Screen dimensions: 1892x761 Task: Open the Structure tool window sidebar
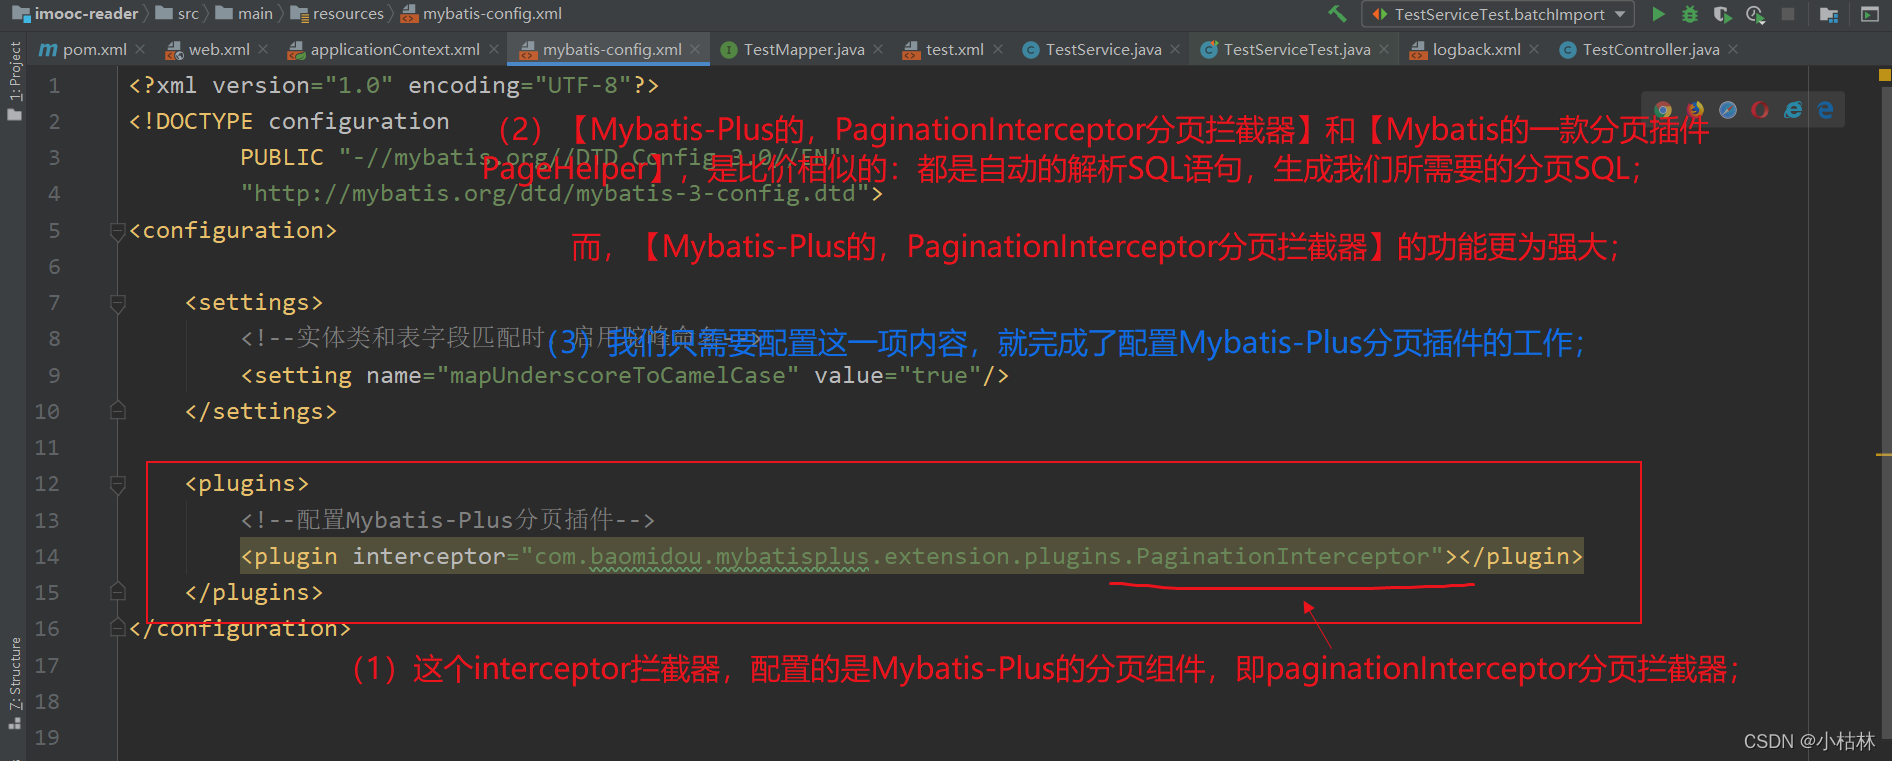(x=14, y=683)
